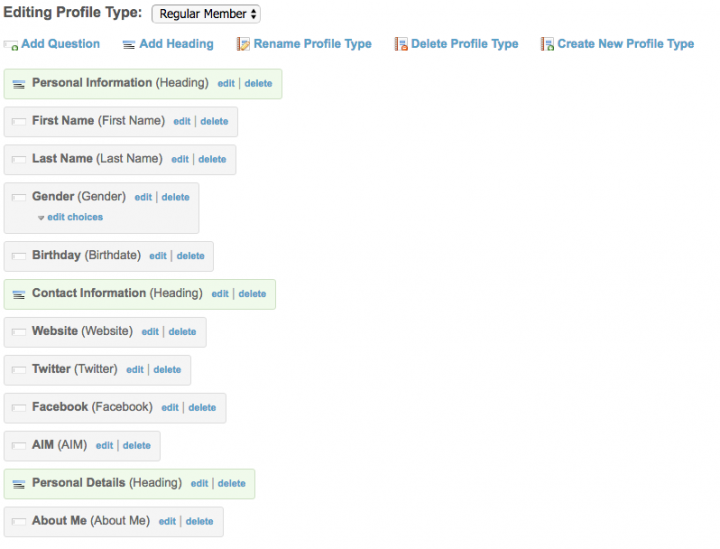Click the Last Name field icon
Screen dimensions: 720x549
19,160
